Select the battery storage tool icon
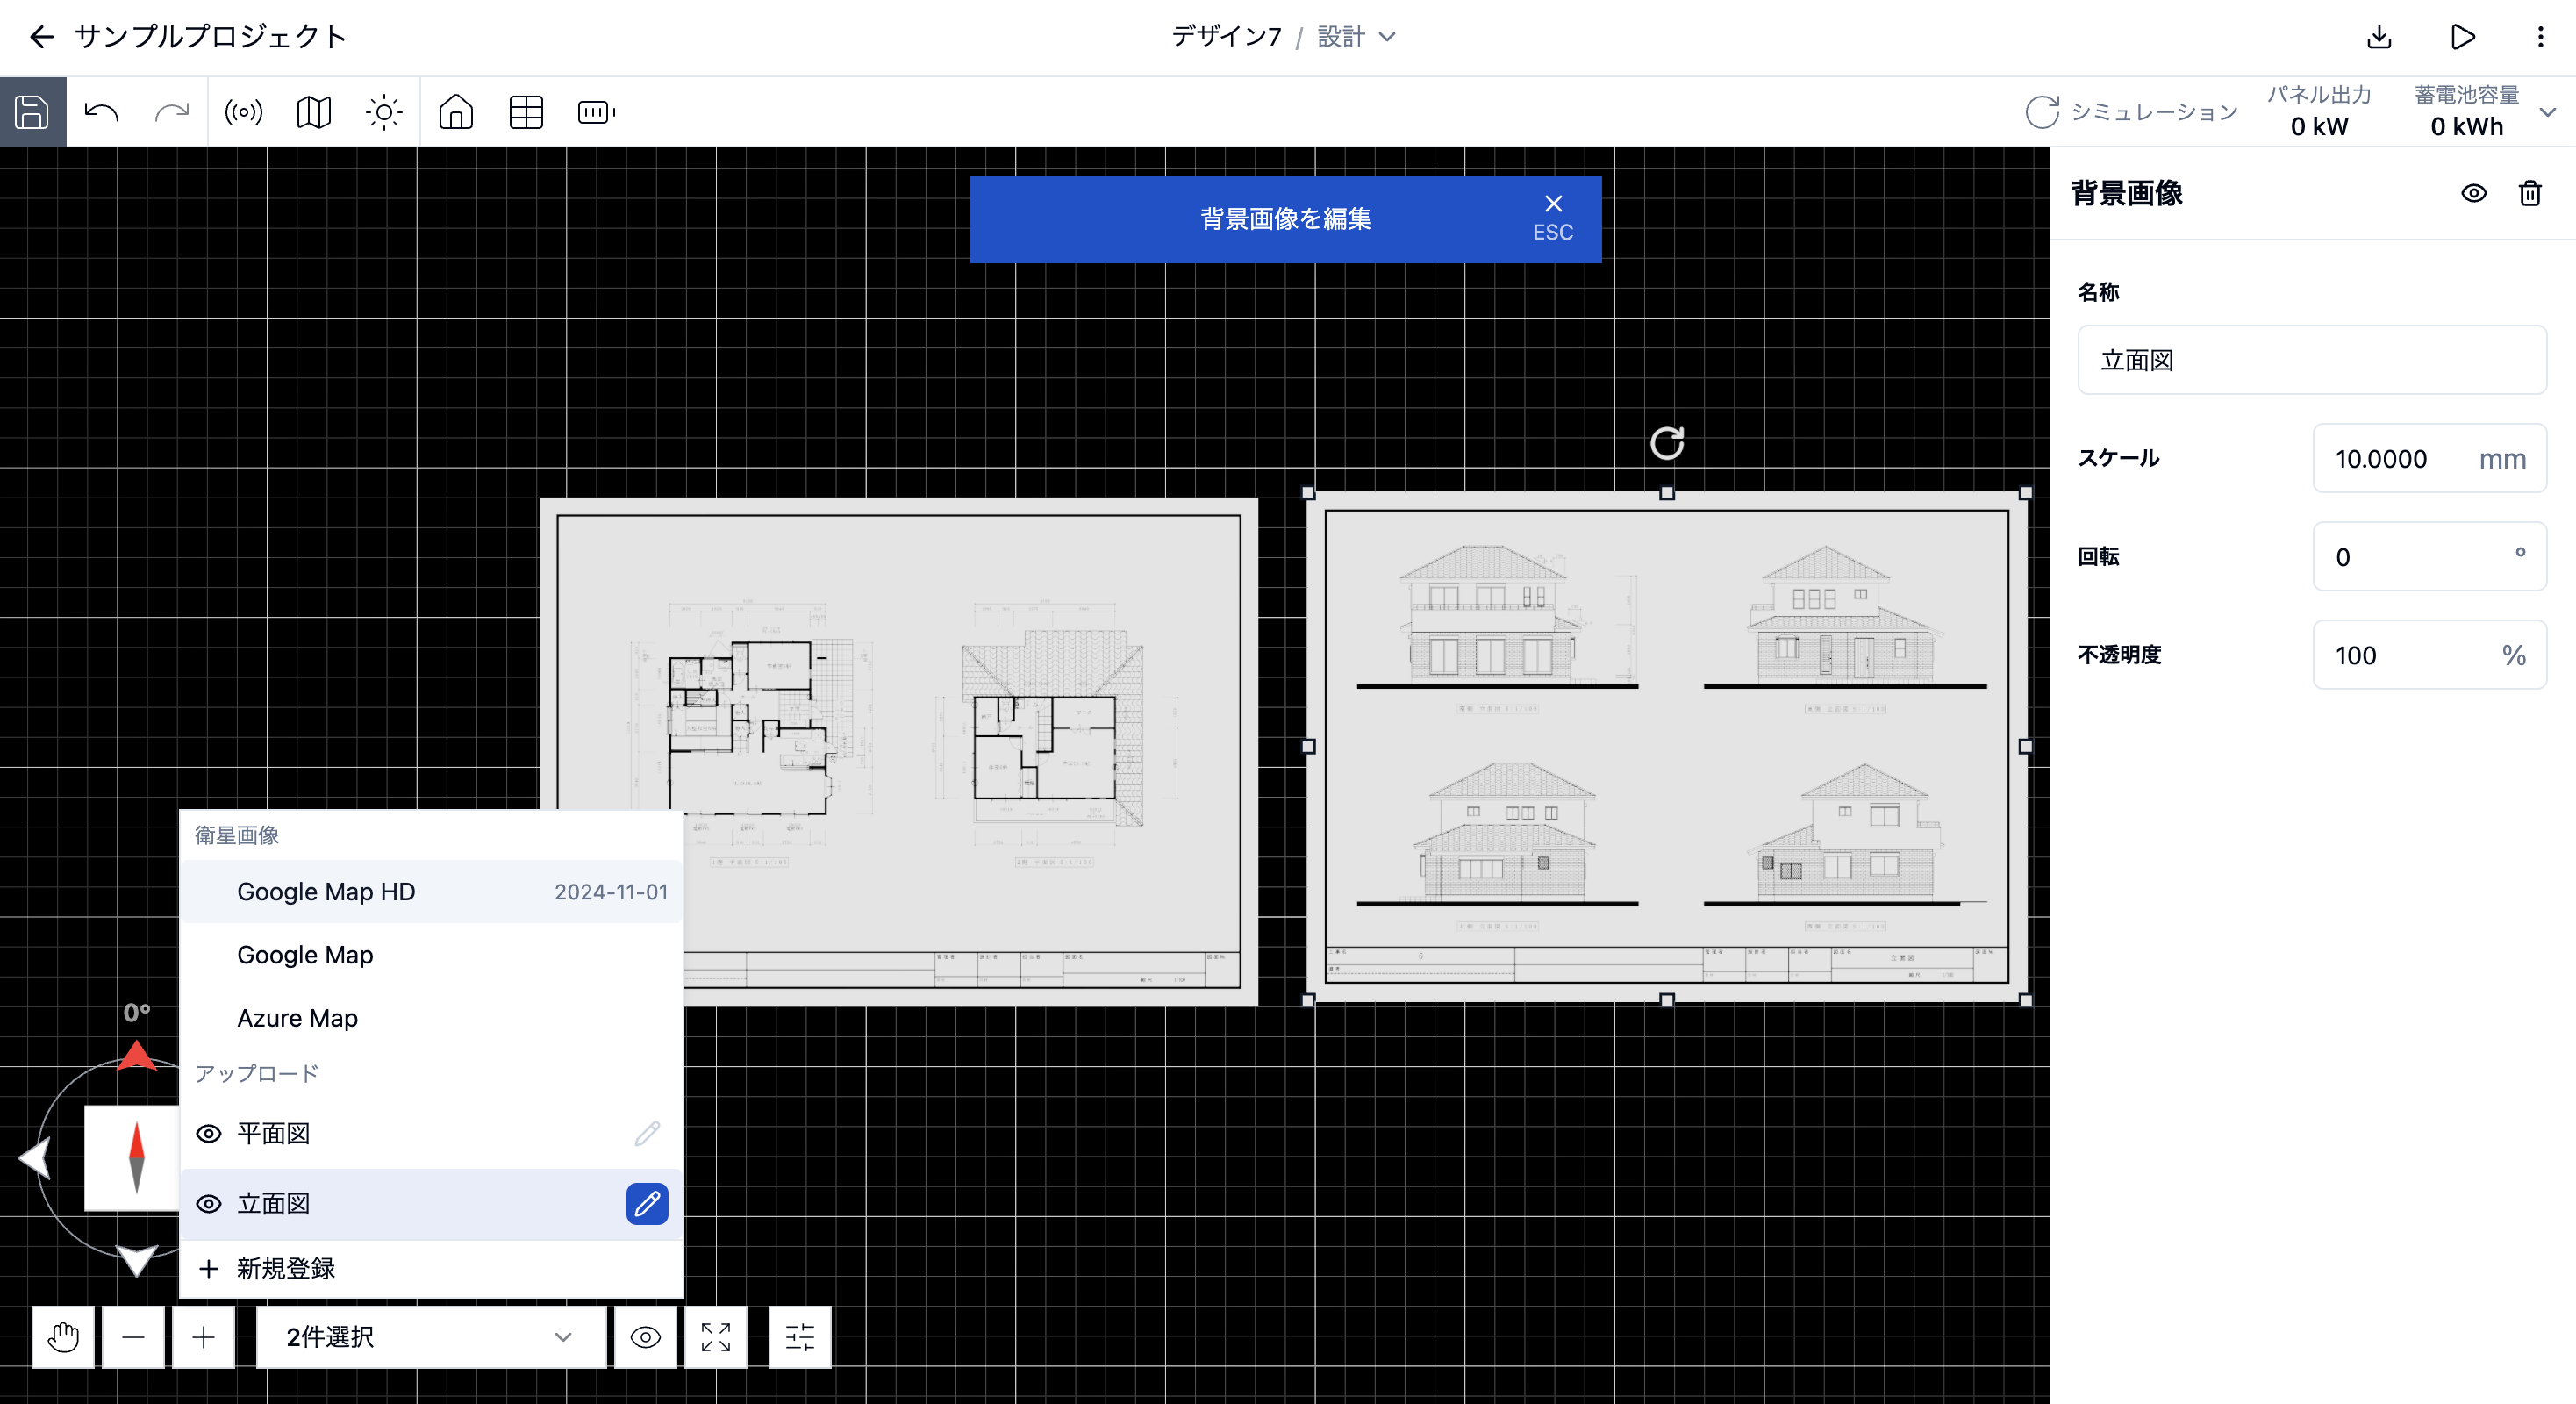The height and width of the screenshot is (1404, 2576). (x=596, y=112)
